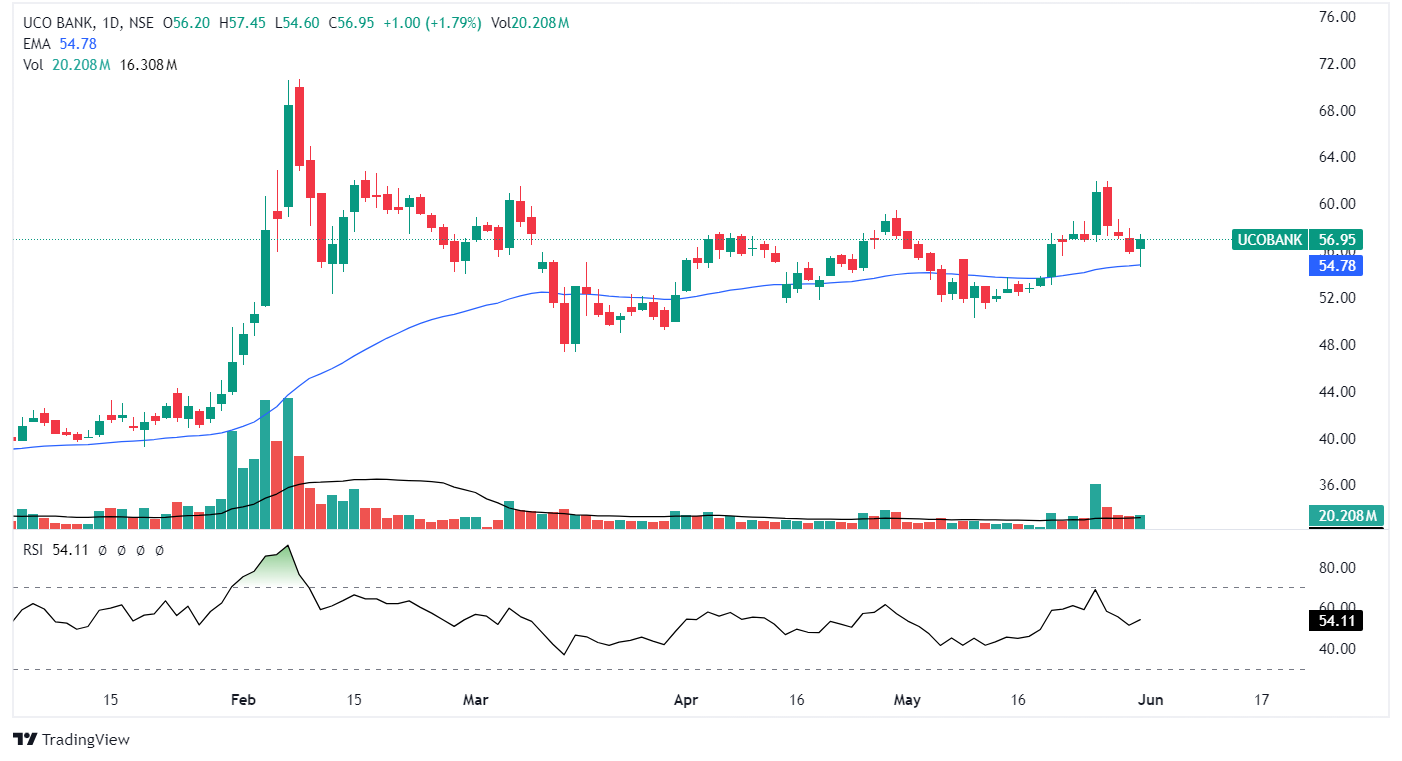Click the UCOBANK price label tag
1402x761 pixels.
[1270, 239]
